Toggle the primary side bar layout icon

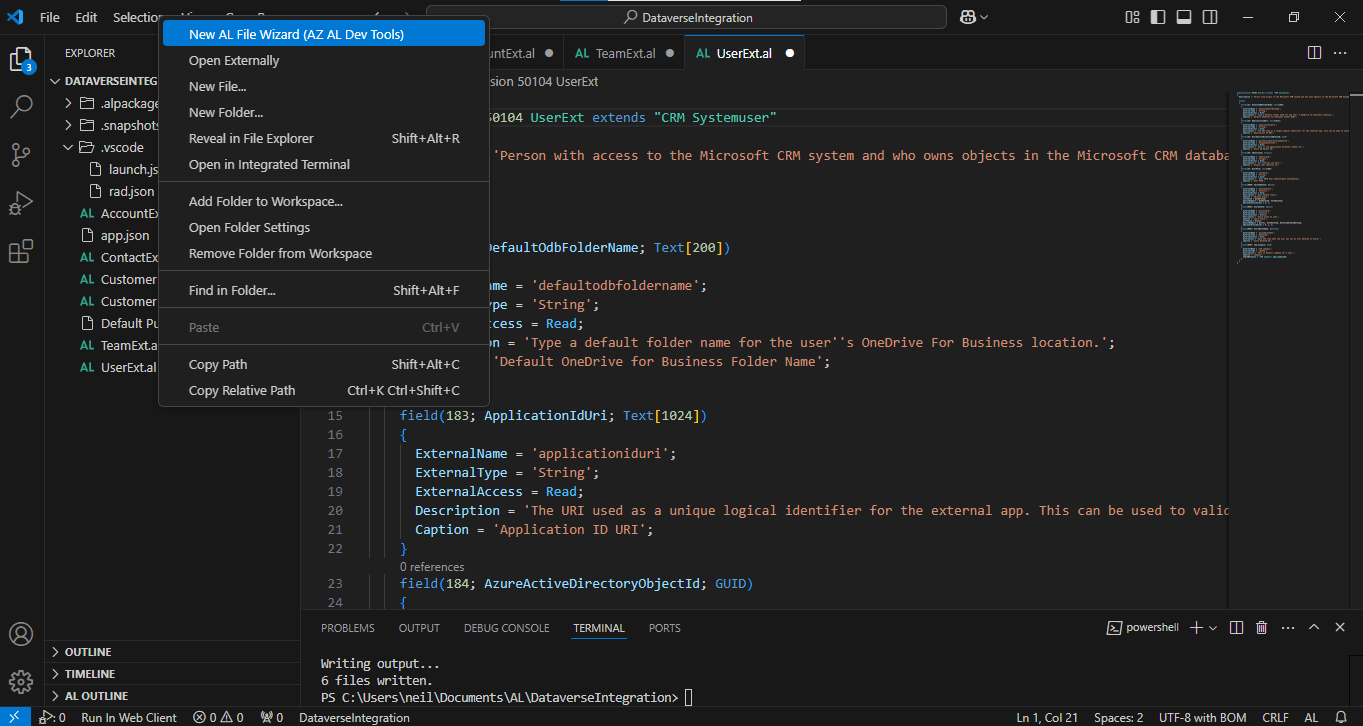click(x=1158, y=17)
